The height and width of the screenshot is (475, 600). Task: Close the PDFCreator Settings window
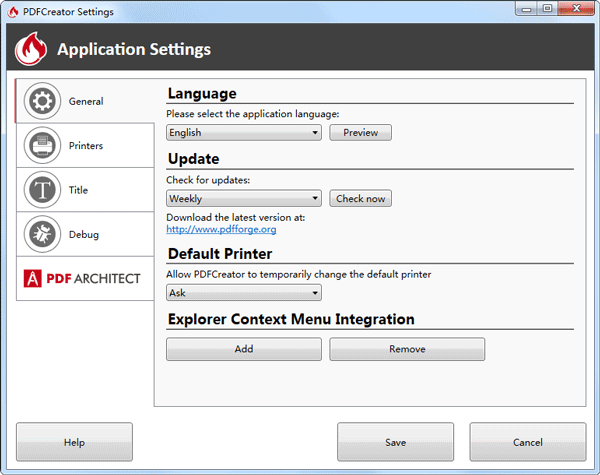pyautogui.click(x=576, y=8)
